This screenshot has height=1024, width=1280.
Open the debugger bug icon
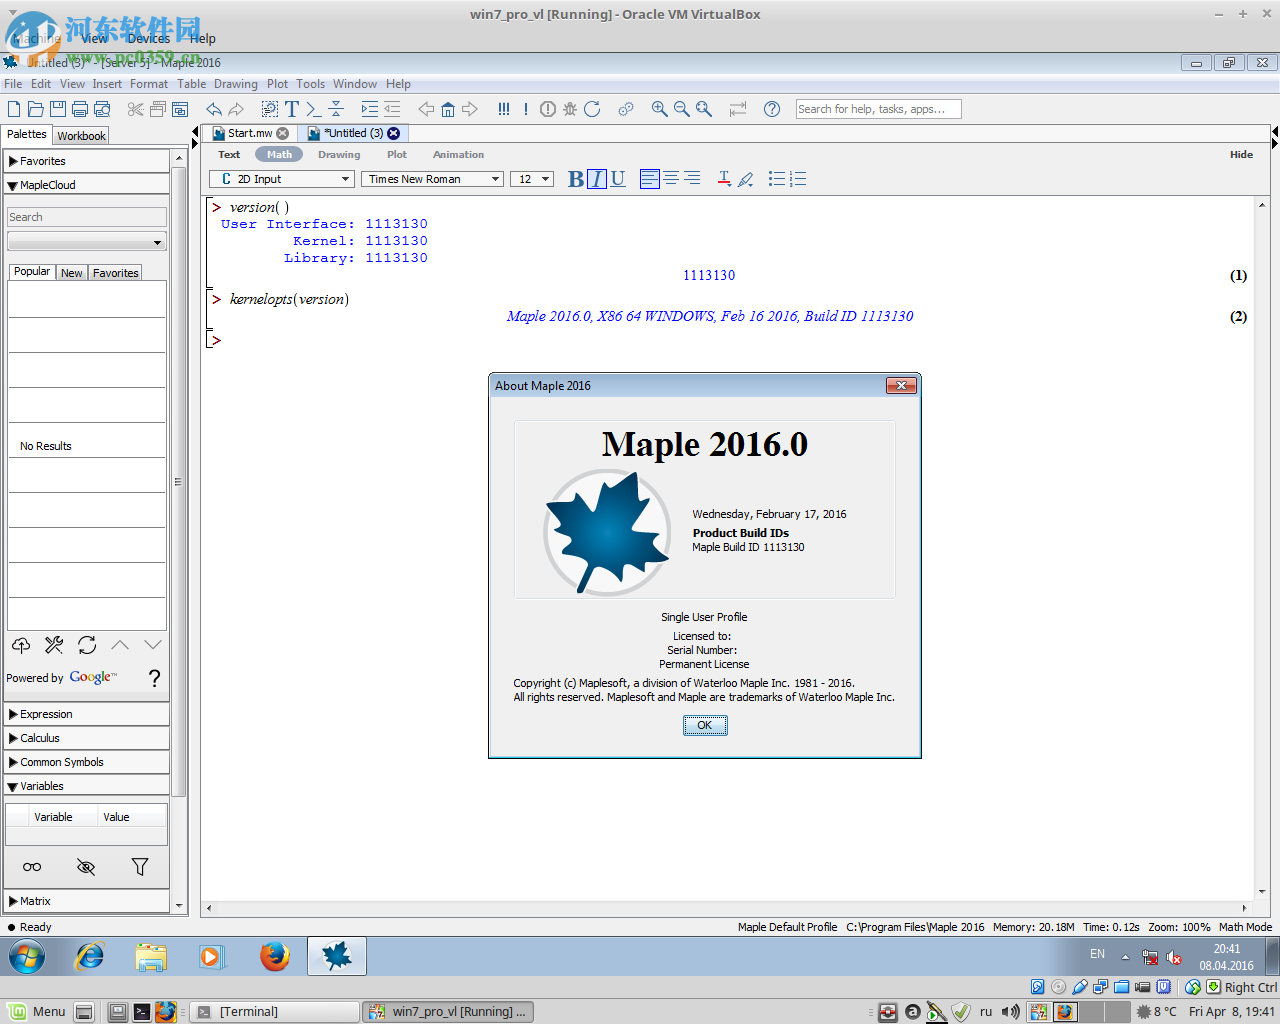570,109
